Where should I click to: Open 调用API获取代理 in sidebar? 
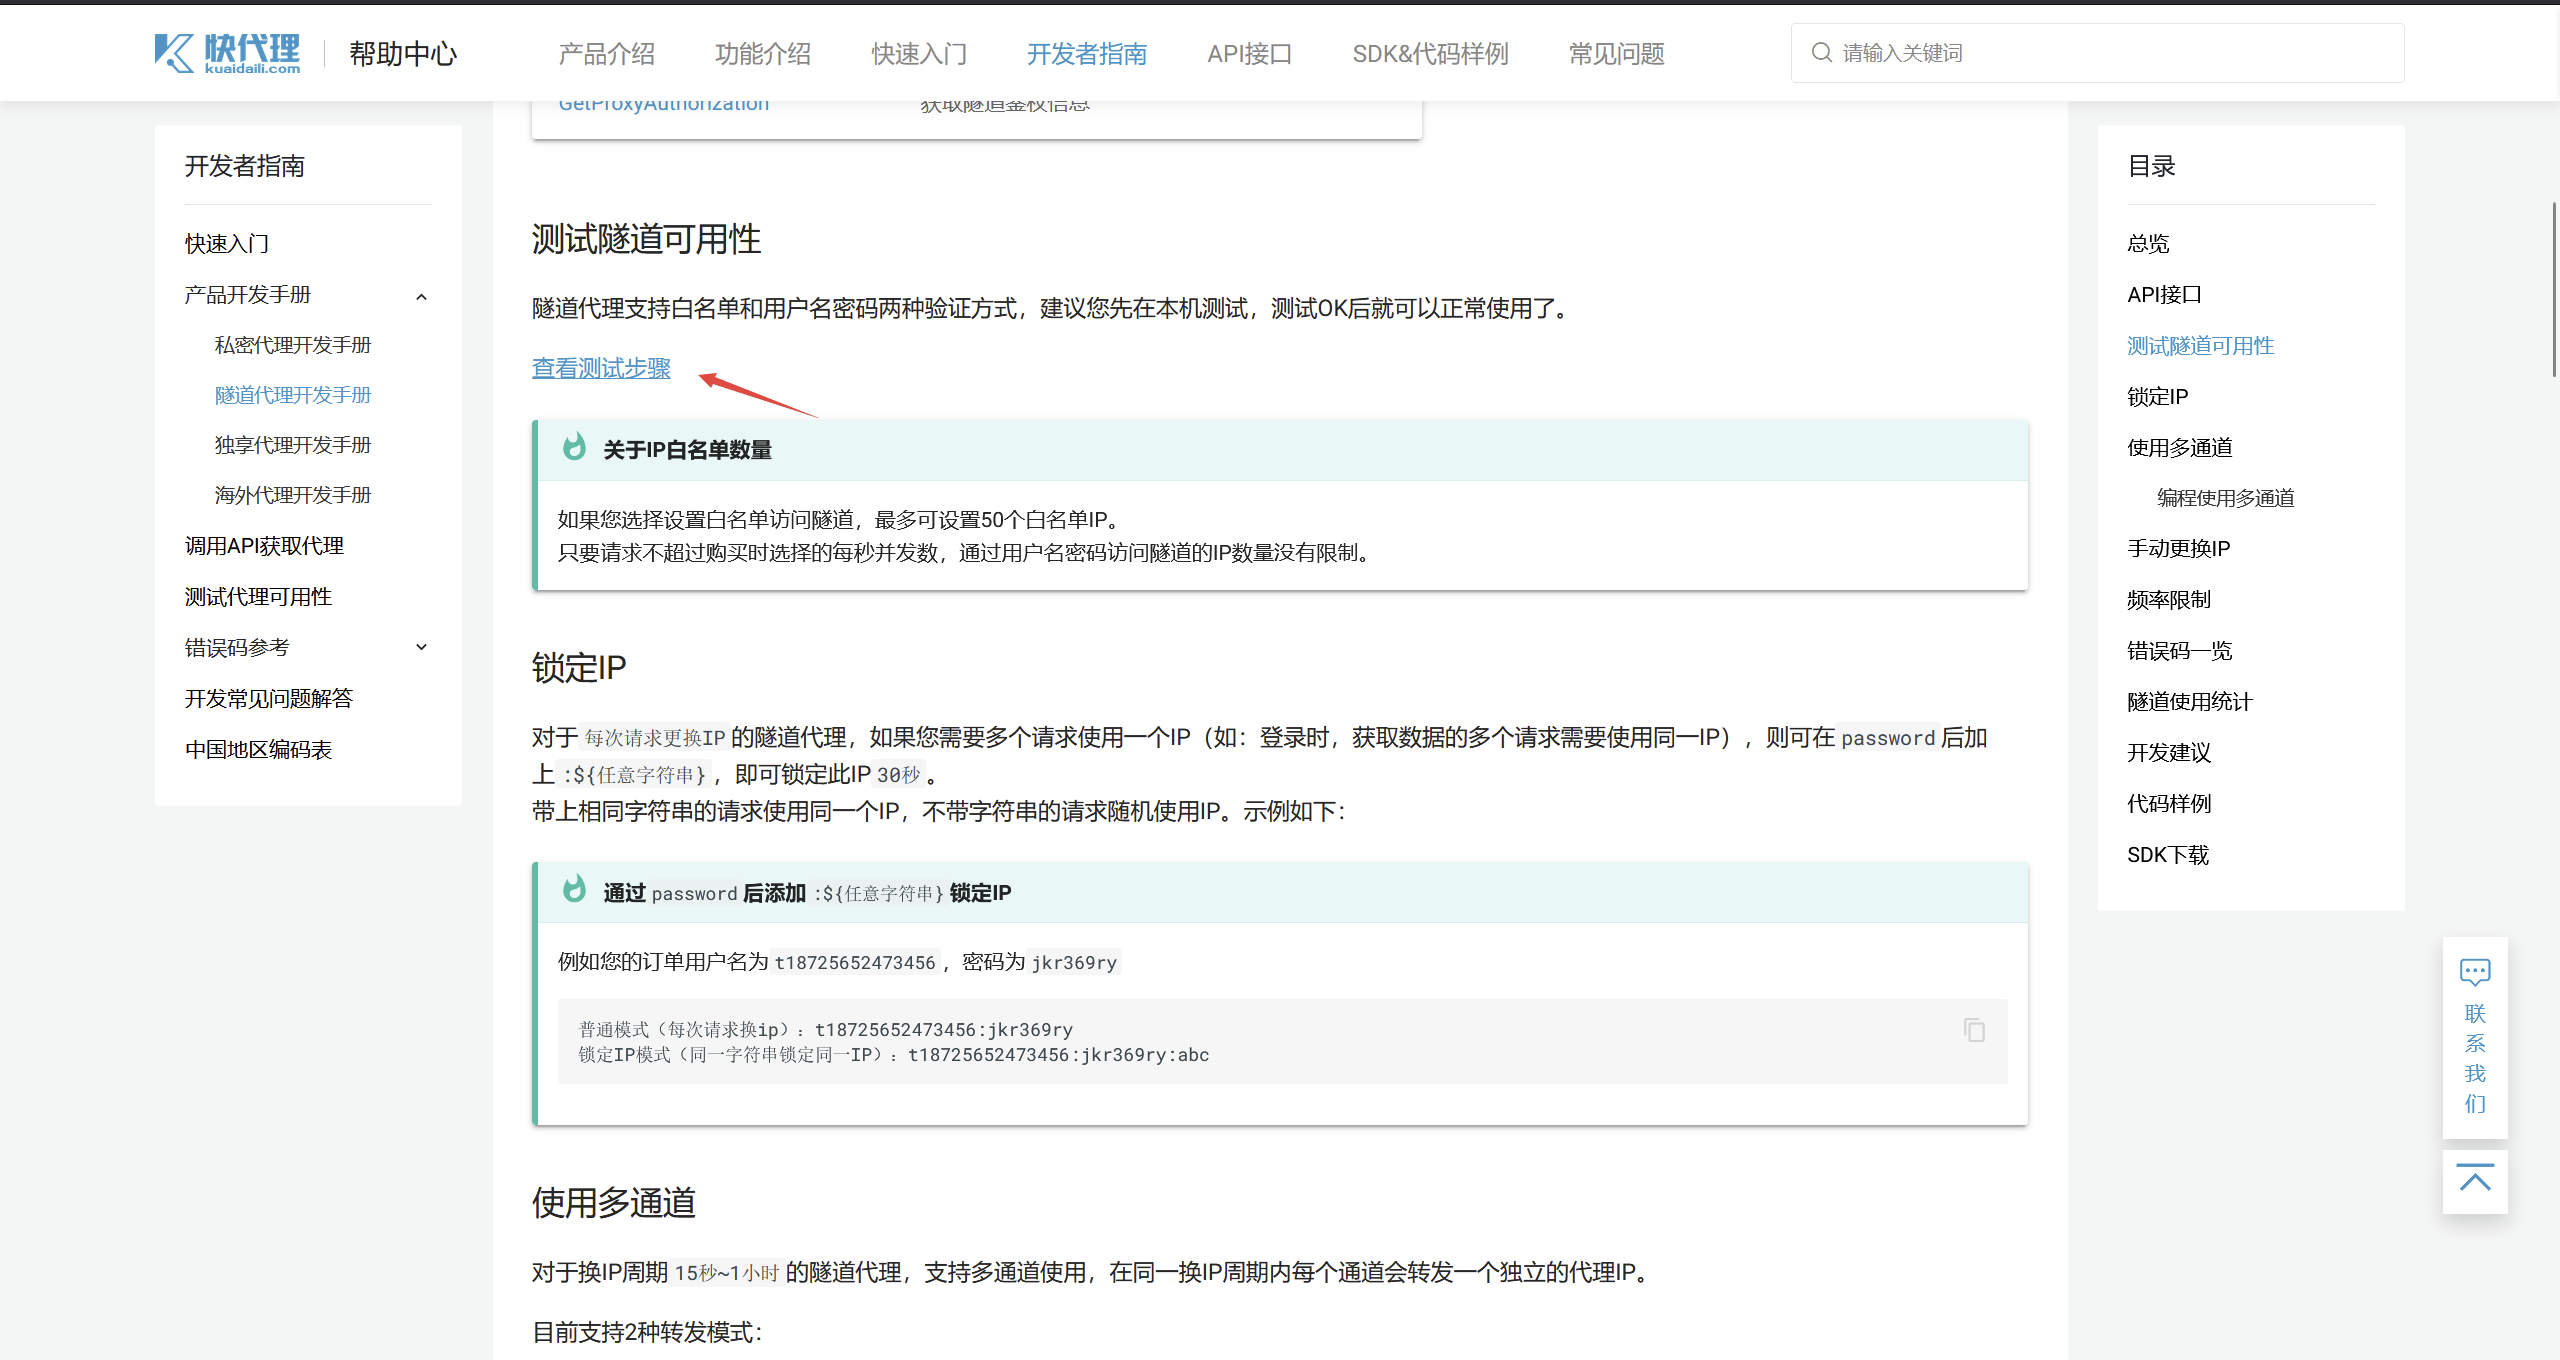264,546
